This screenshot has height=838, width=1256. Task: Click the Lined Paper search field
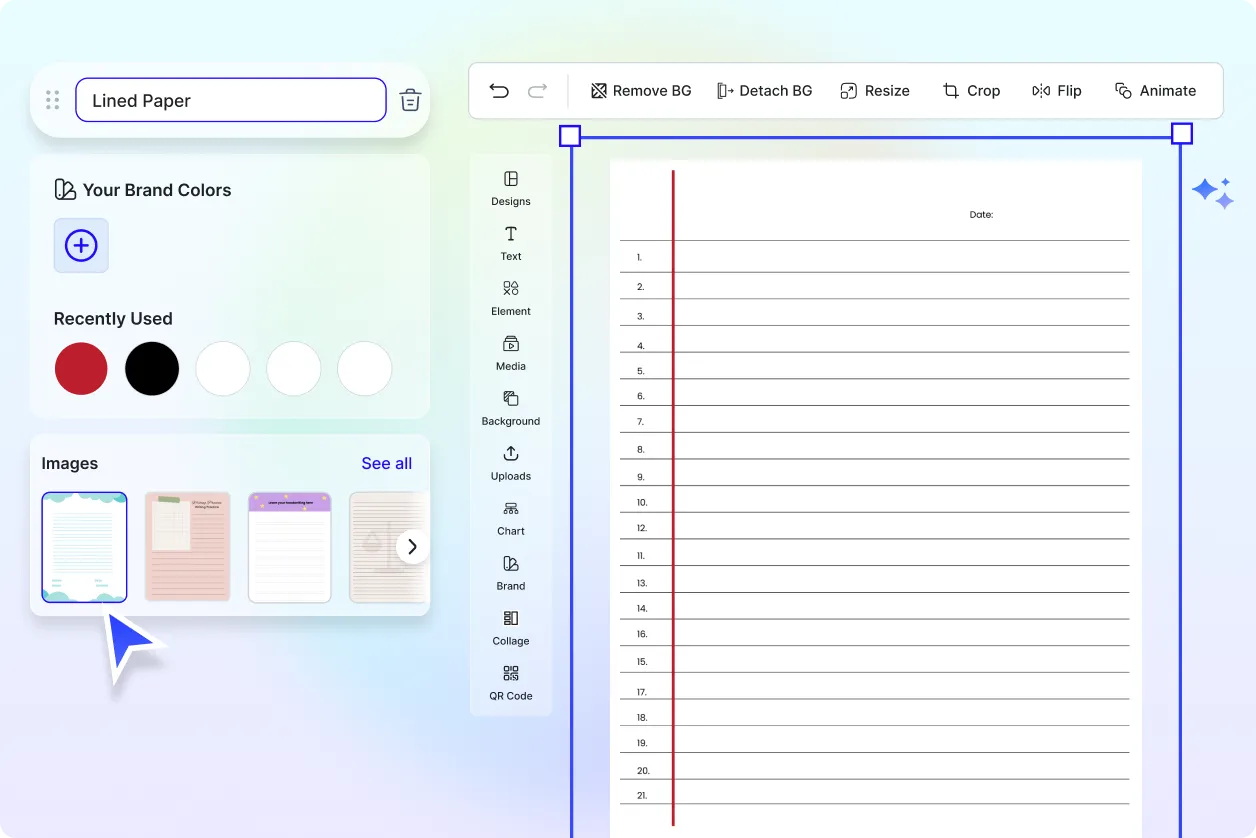tap(230, 100)
